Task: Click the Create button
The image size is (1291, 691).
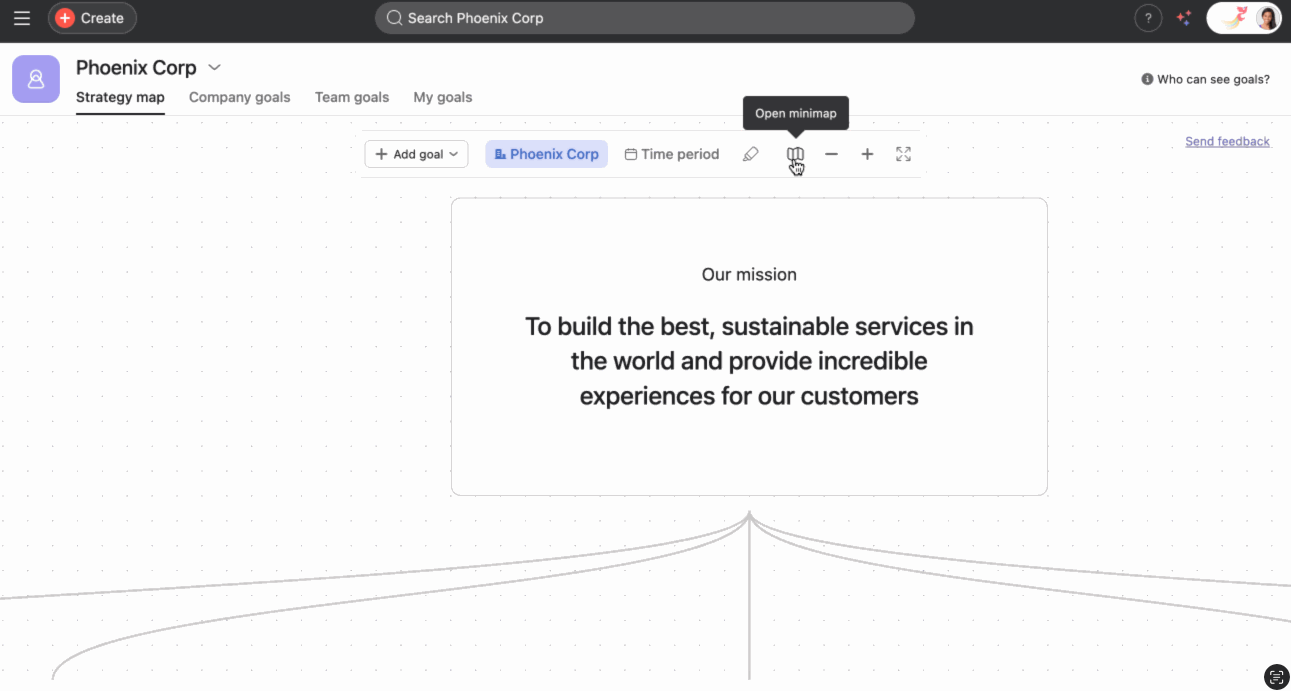Action: [x=92, y=18]
